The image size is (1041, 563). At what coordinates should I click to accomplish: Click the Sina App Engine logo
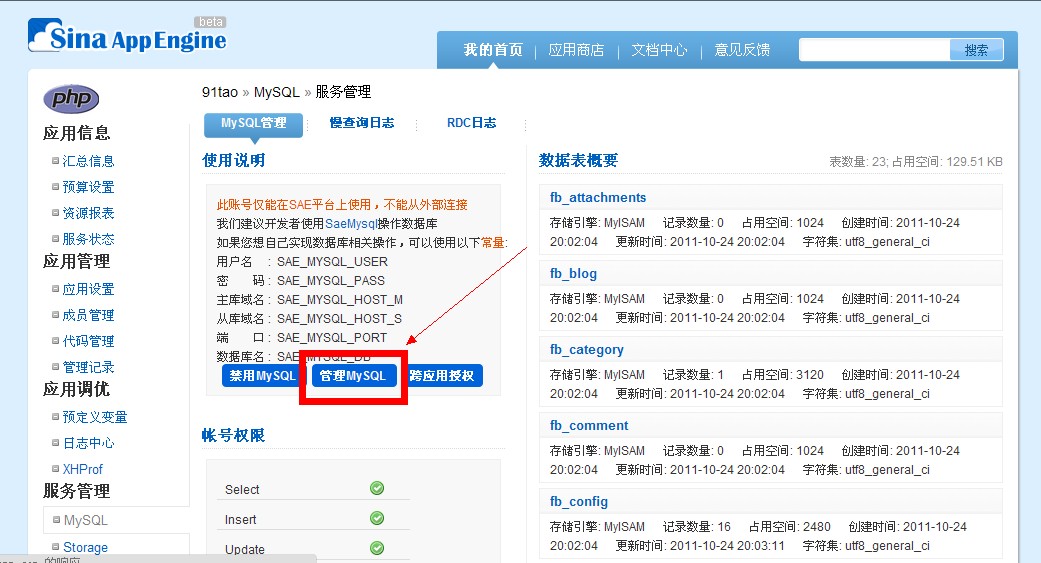pyautogui.click(x=127, y=35)
